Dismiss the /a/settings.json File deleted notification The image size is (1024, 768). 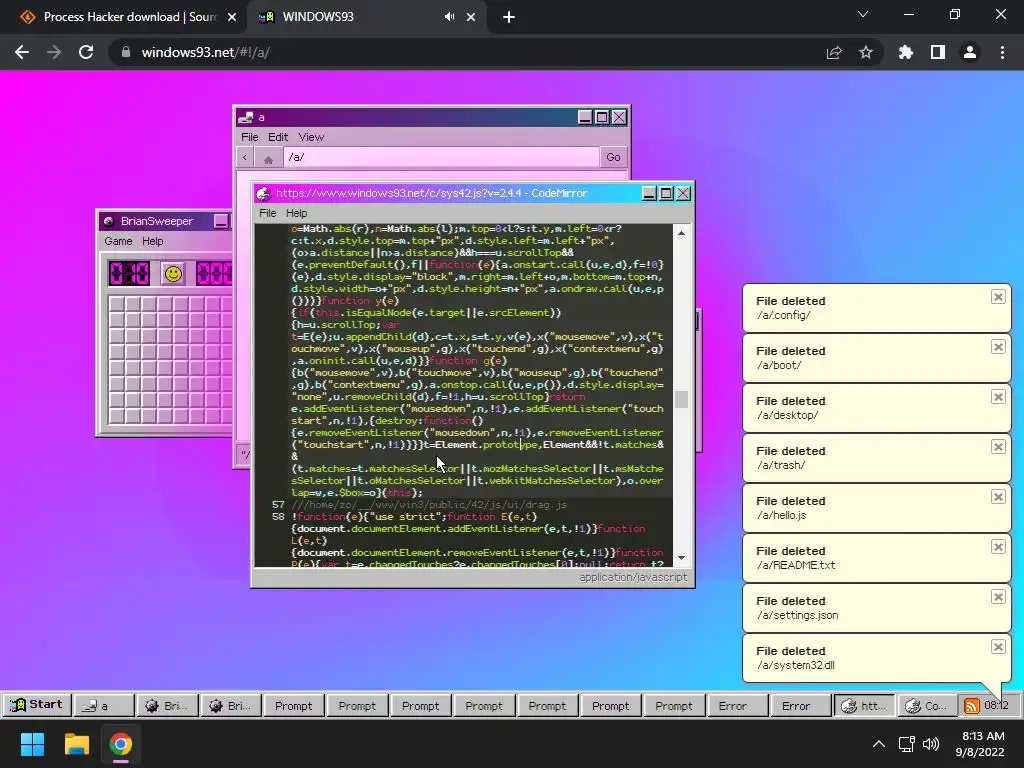point(998,597)
